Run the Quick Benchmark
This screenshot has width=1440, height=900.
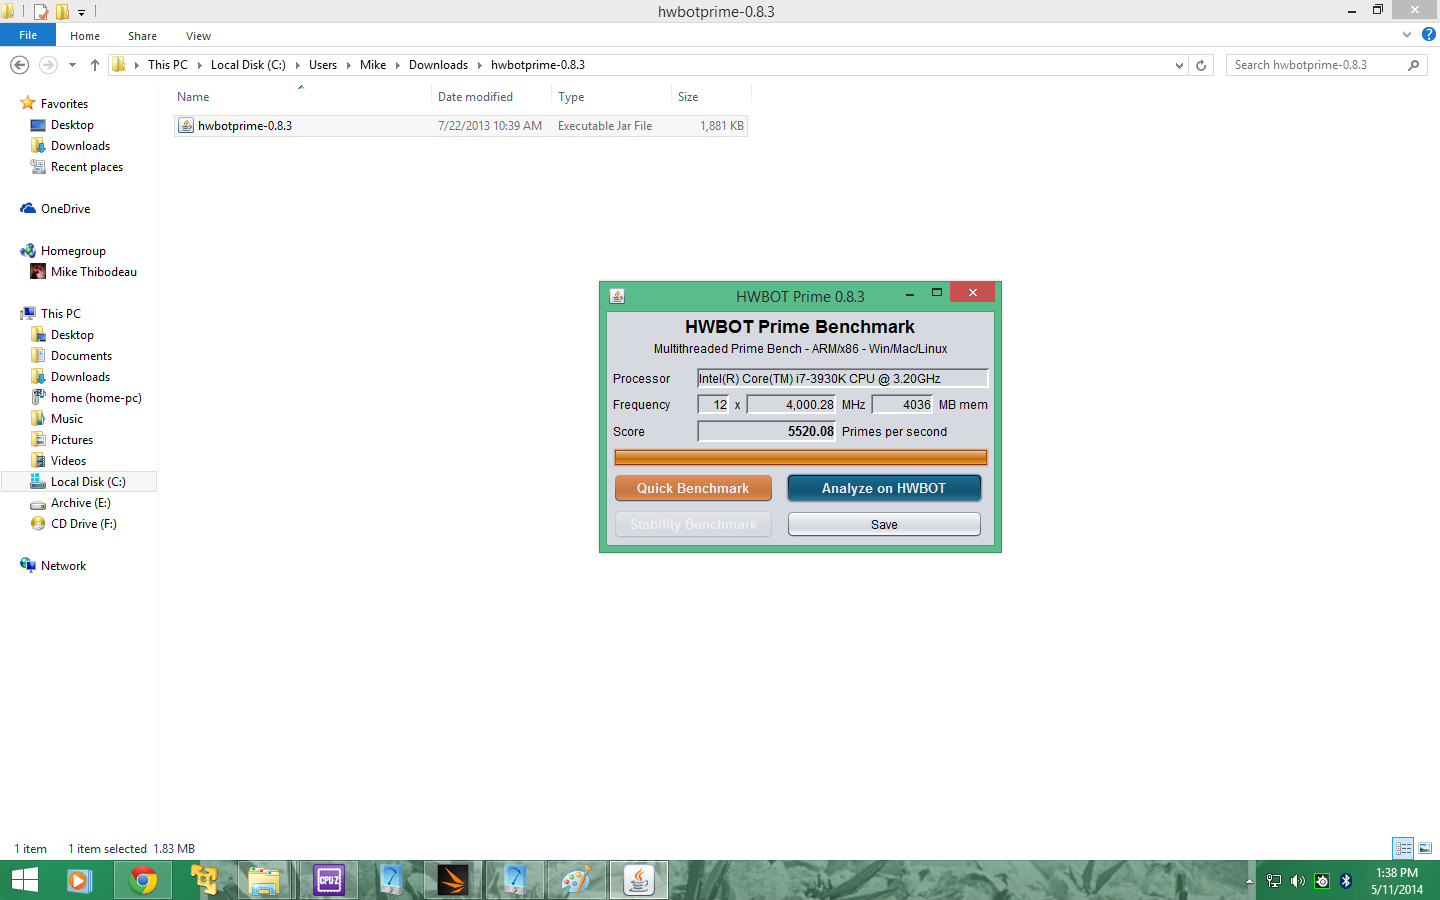pos(693,488)
